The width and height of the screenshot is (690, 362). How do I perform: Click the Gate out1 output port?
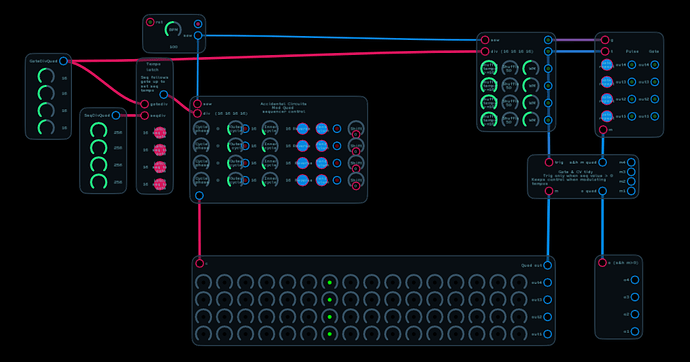coord(655,116)
